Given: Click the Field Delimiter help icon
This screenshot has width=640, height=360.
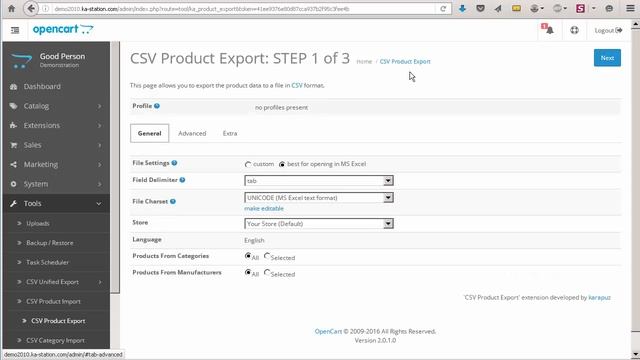Looking at the screenshot, I should tap(182, 180).
